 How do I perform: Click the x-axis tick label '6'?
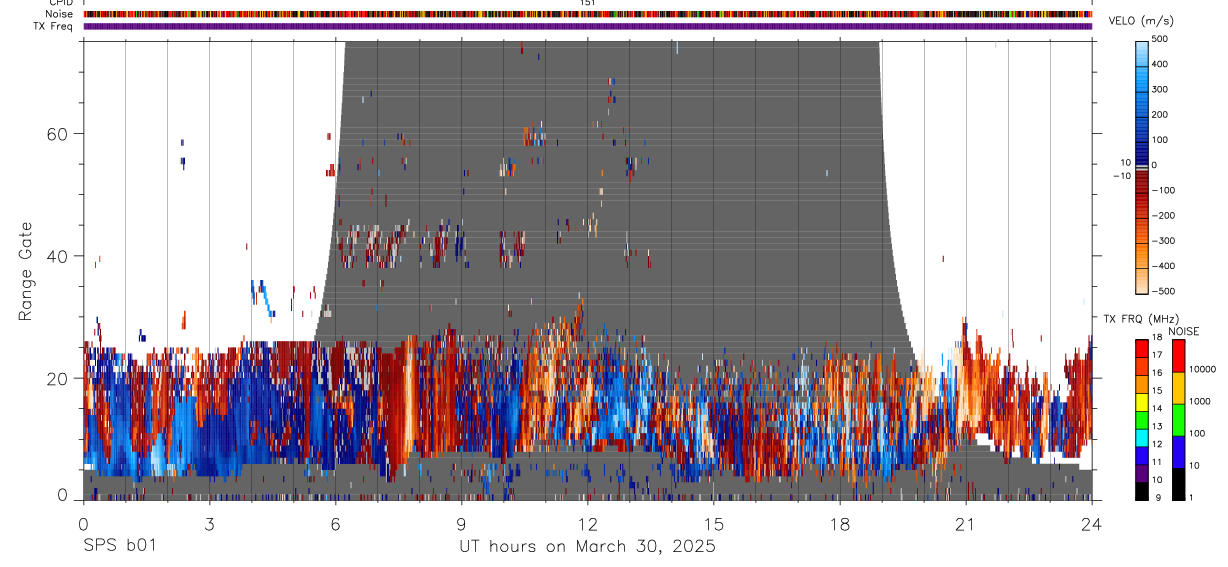click(x=335, y=523)
